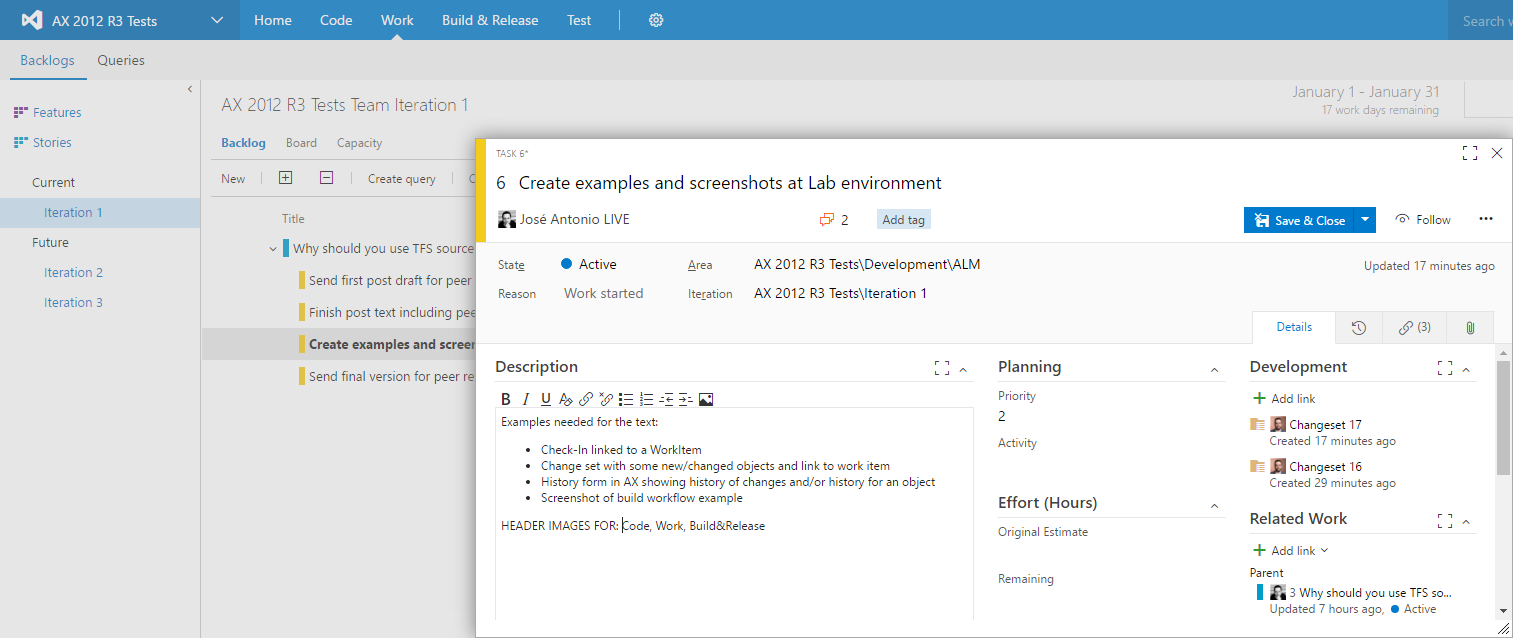Open the Changeset 17 link
1513x638 pixels.
1325,425
